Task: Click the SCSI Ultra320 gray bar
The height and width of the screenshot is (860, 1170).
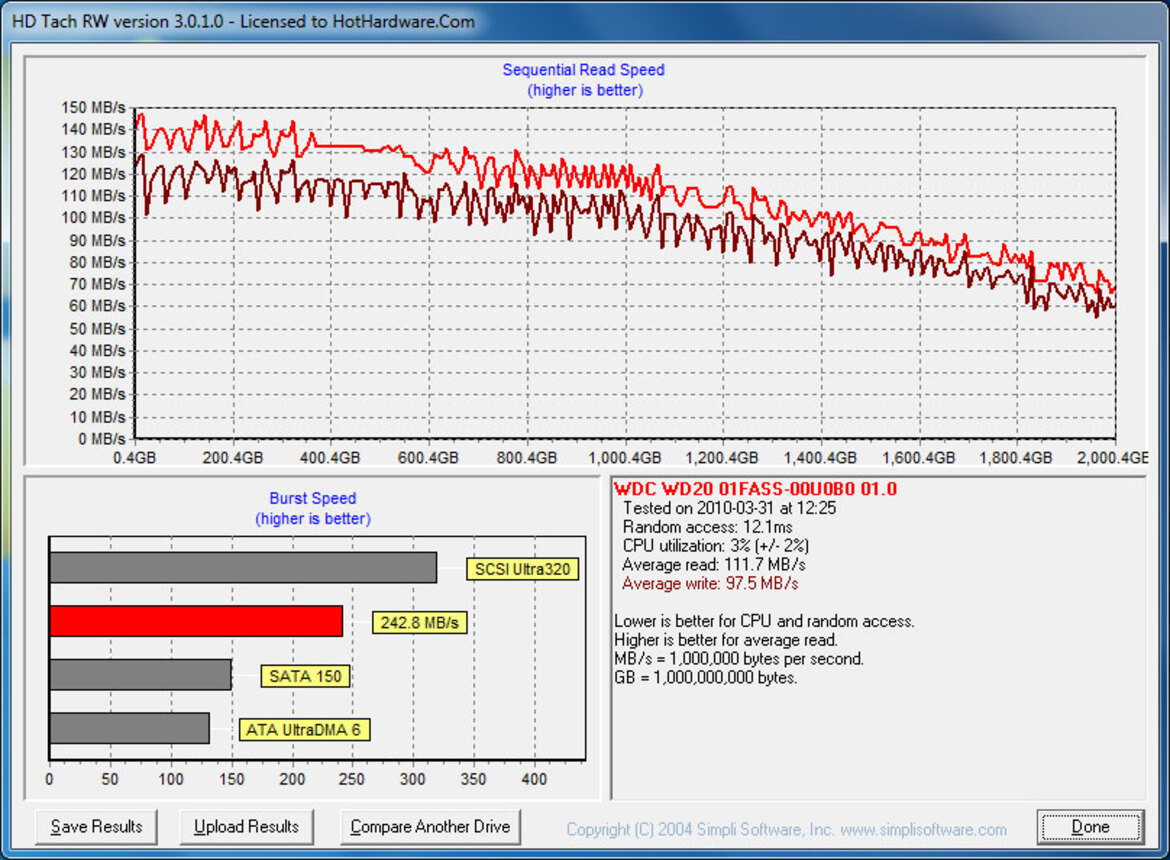Action: click(243, 568)
